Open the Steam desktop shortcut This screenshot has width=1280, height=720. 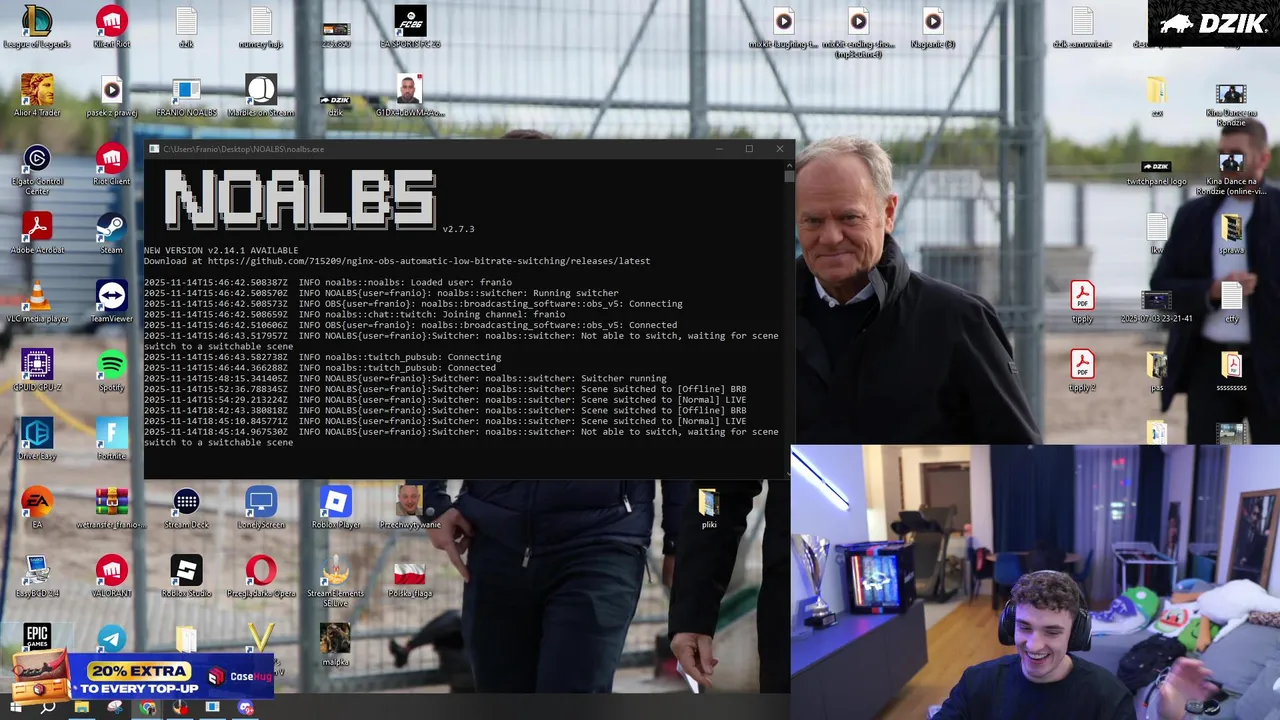pos(112,233)
